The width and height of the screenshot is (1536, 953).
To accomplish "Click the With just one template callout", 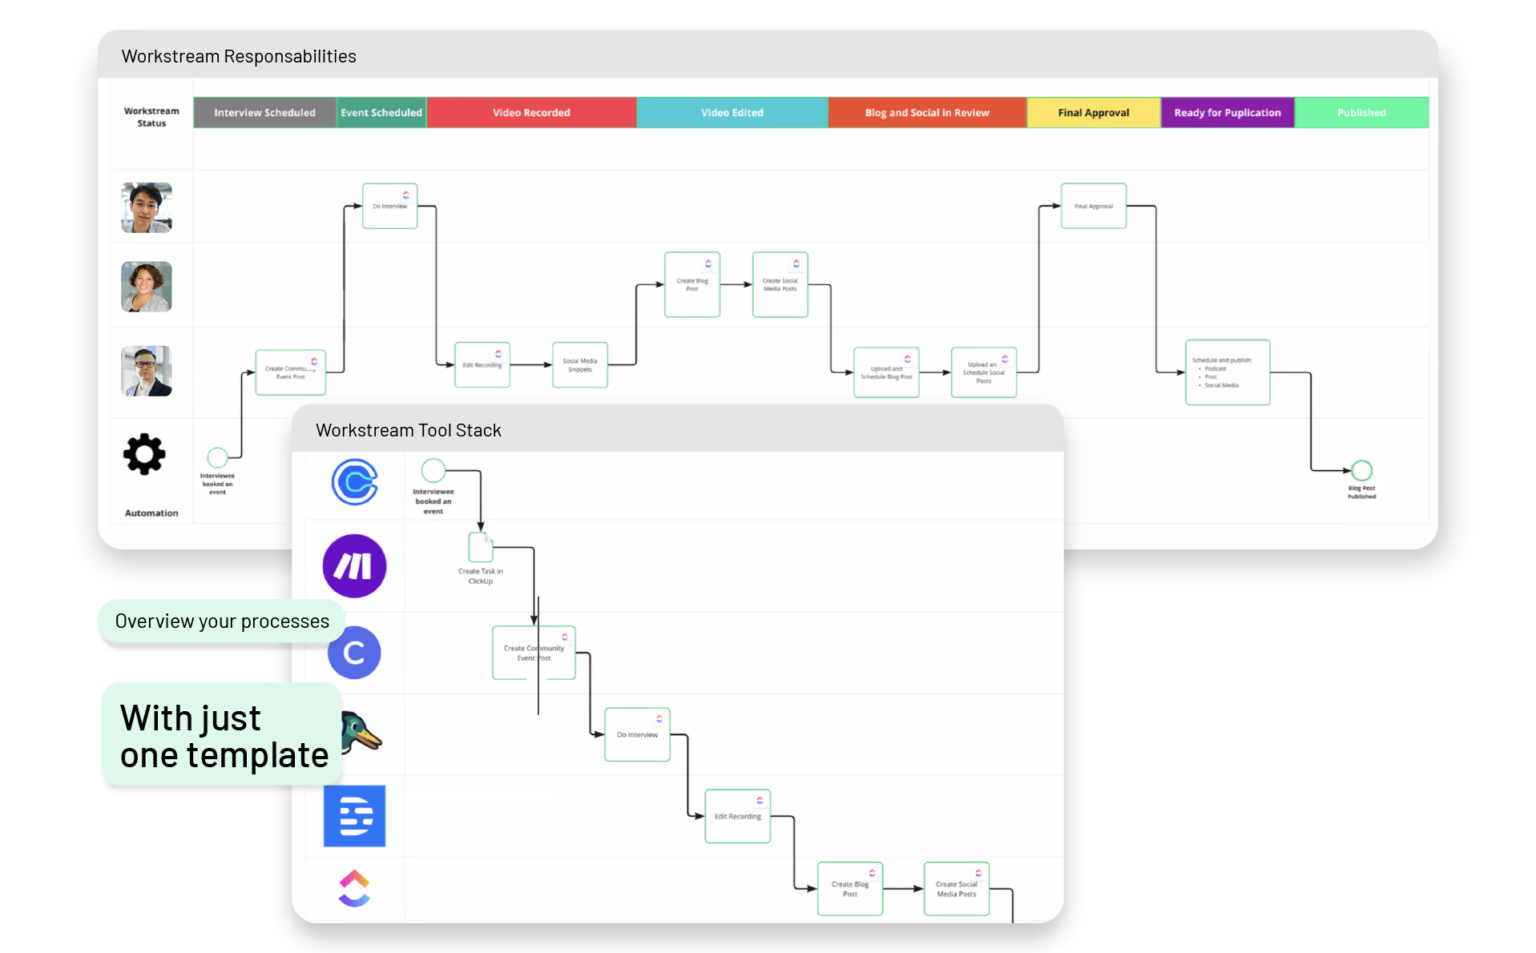I will (x=222, y=736).
